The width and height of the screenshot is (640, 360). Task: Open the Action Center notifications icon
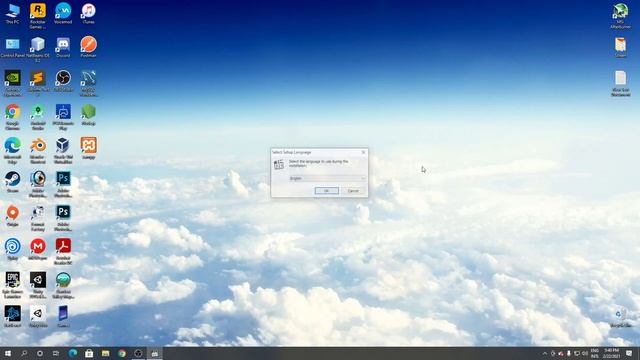629,353
